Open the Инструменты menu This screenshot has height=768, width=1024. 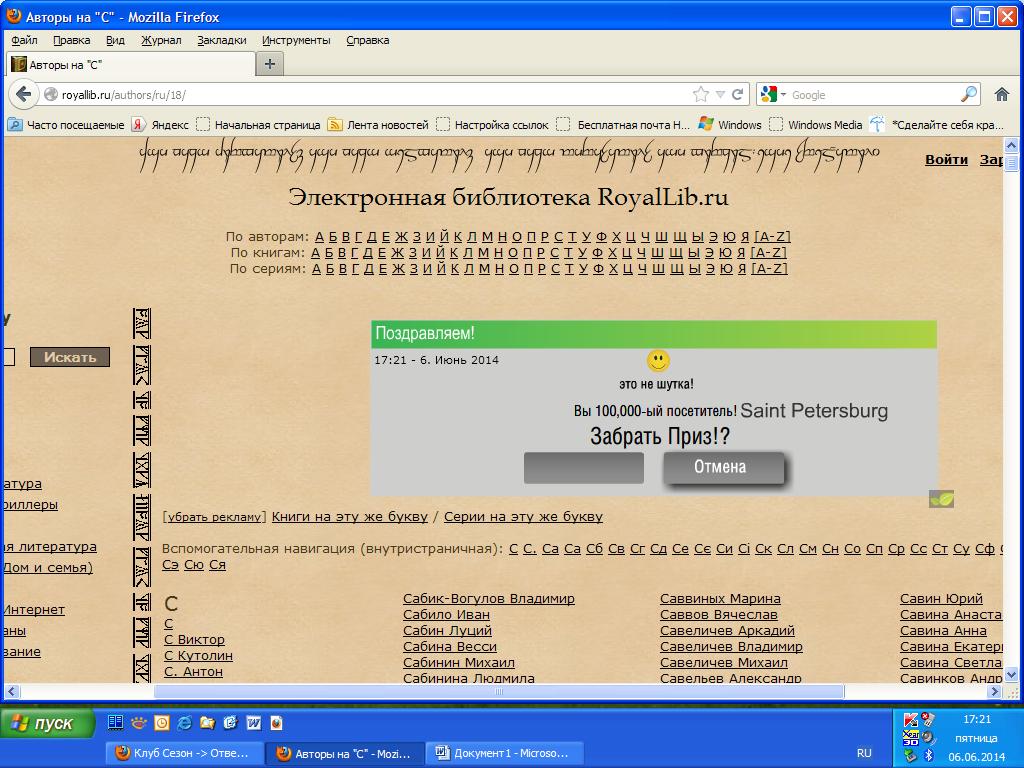click(296, 40)
